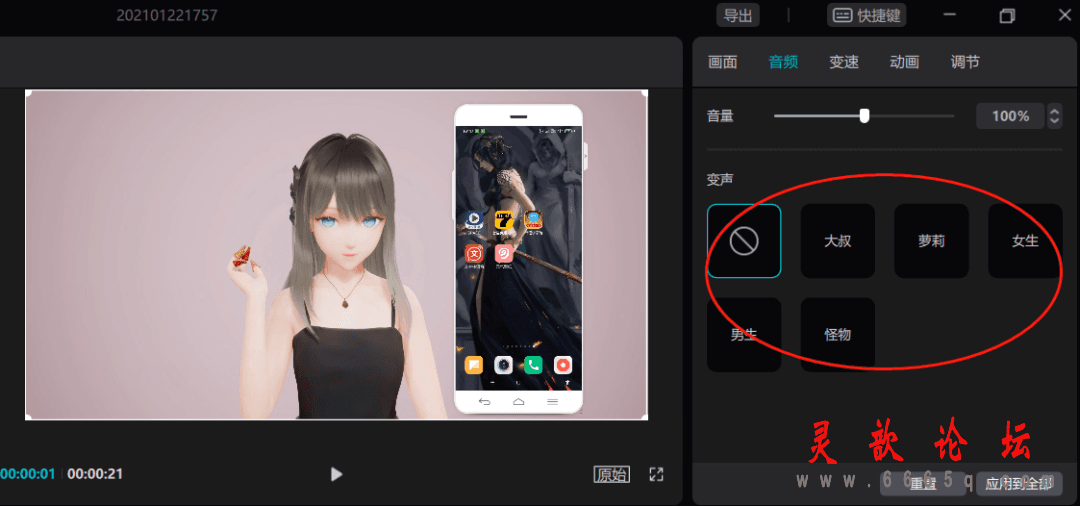
Task: Enter fullscreen preview mode
Action: 656,474
